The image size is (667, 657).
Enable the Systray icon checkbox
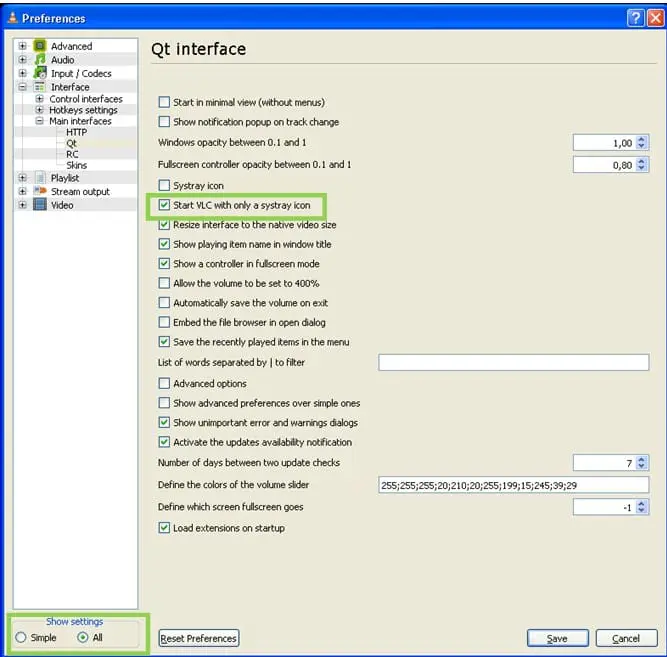pos(165,186)
